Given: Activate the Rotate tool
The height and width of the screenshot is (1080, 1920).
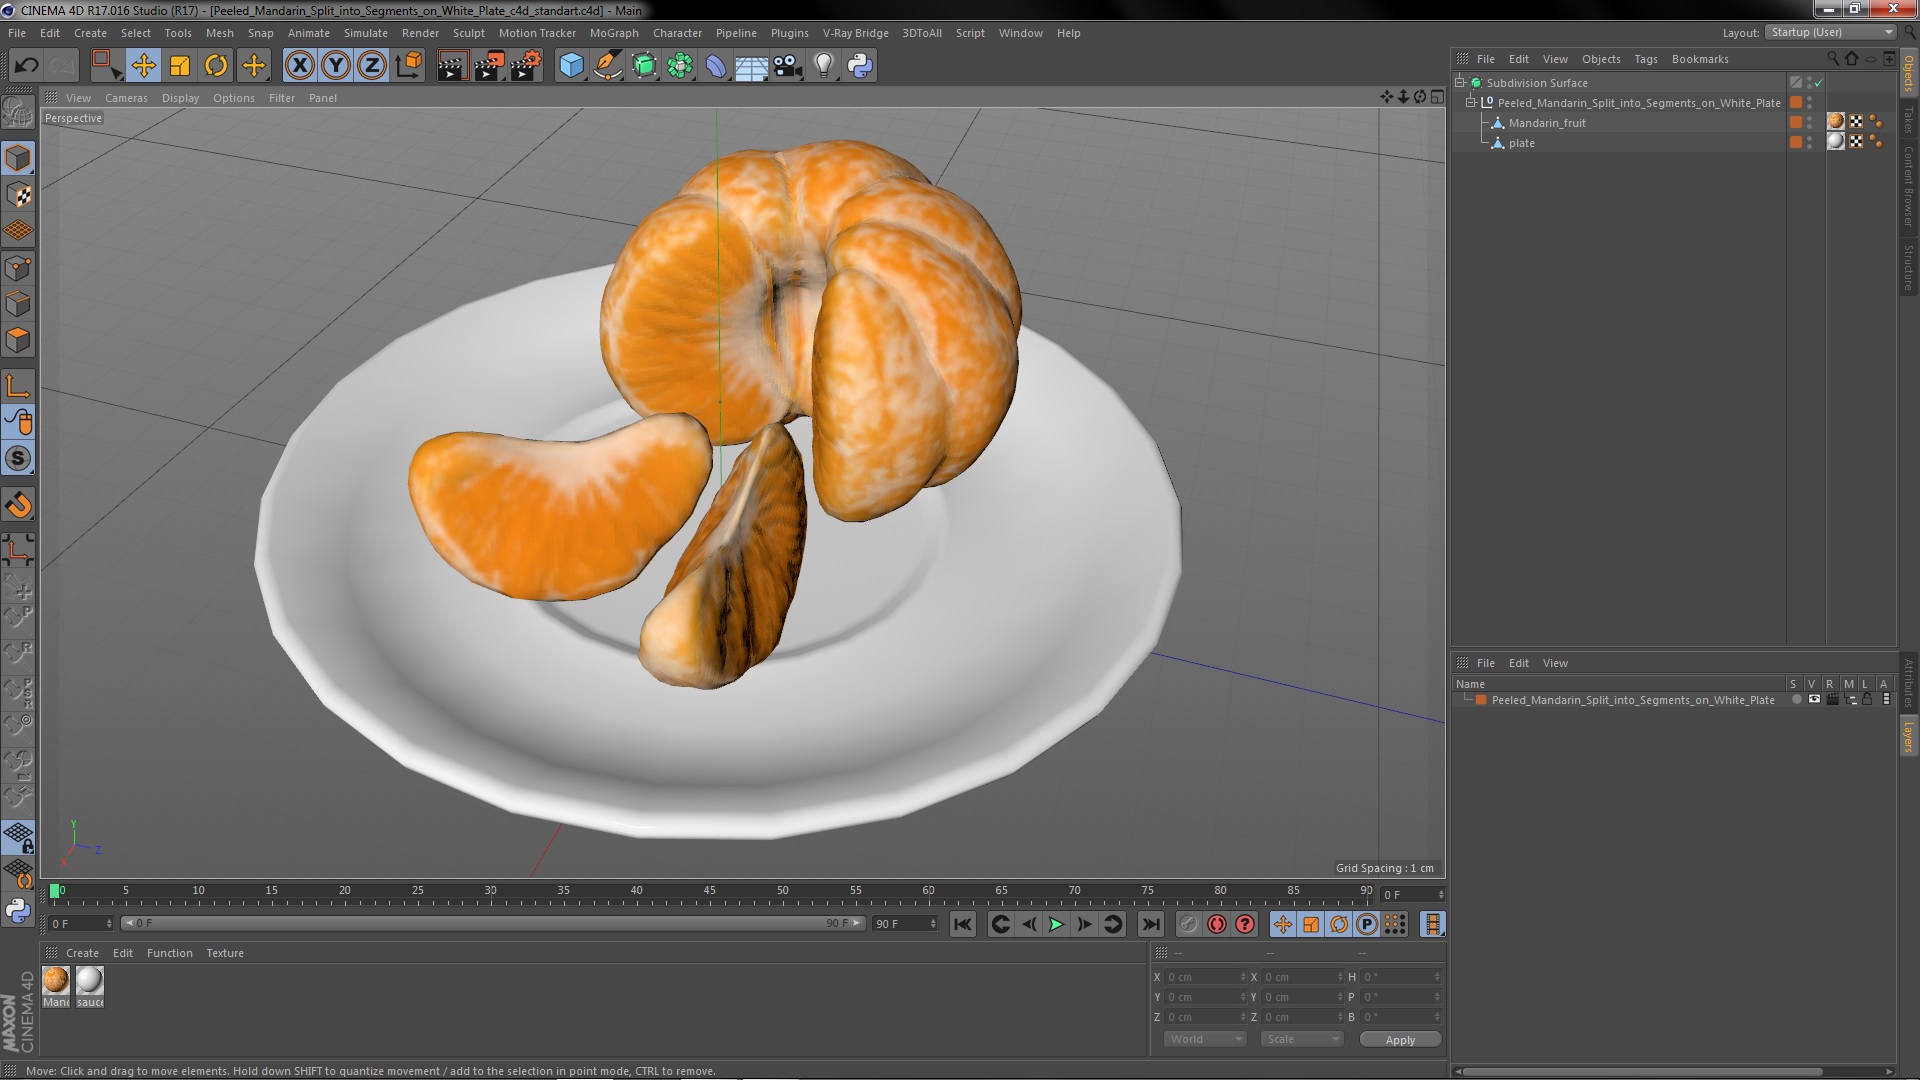Looking at the screenshot, I should (216, 66).
